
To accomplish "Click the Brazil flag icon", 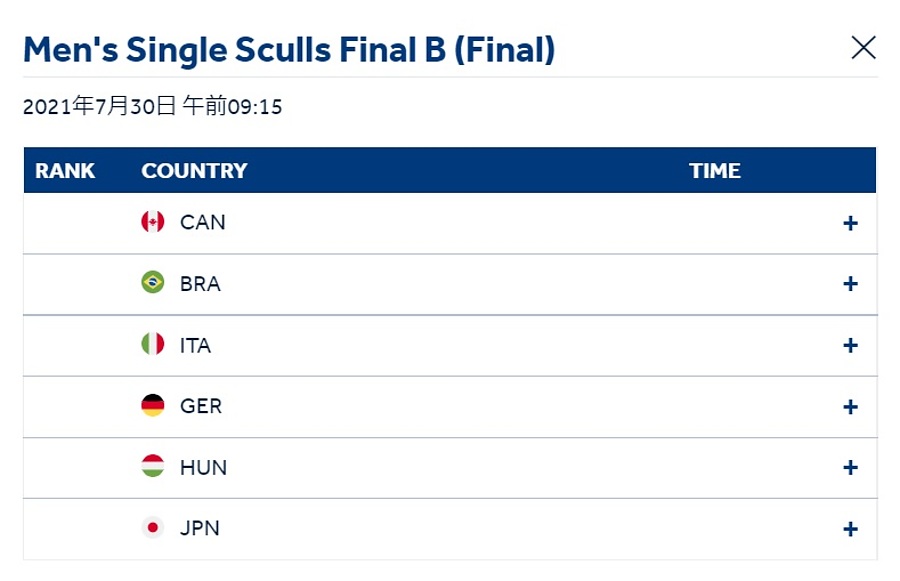I will pyautogui.click(x=153, y=282).
